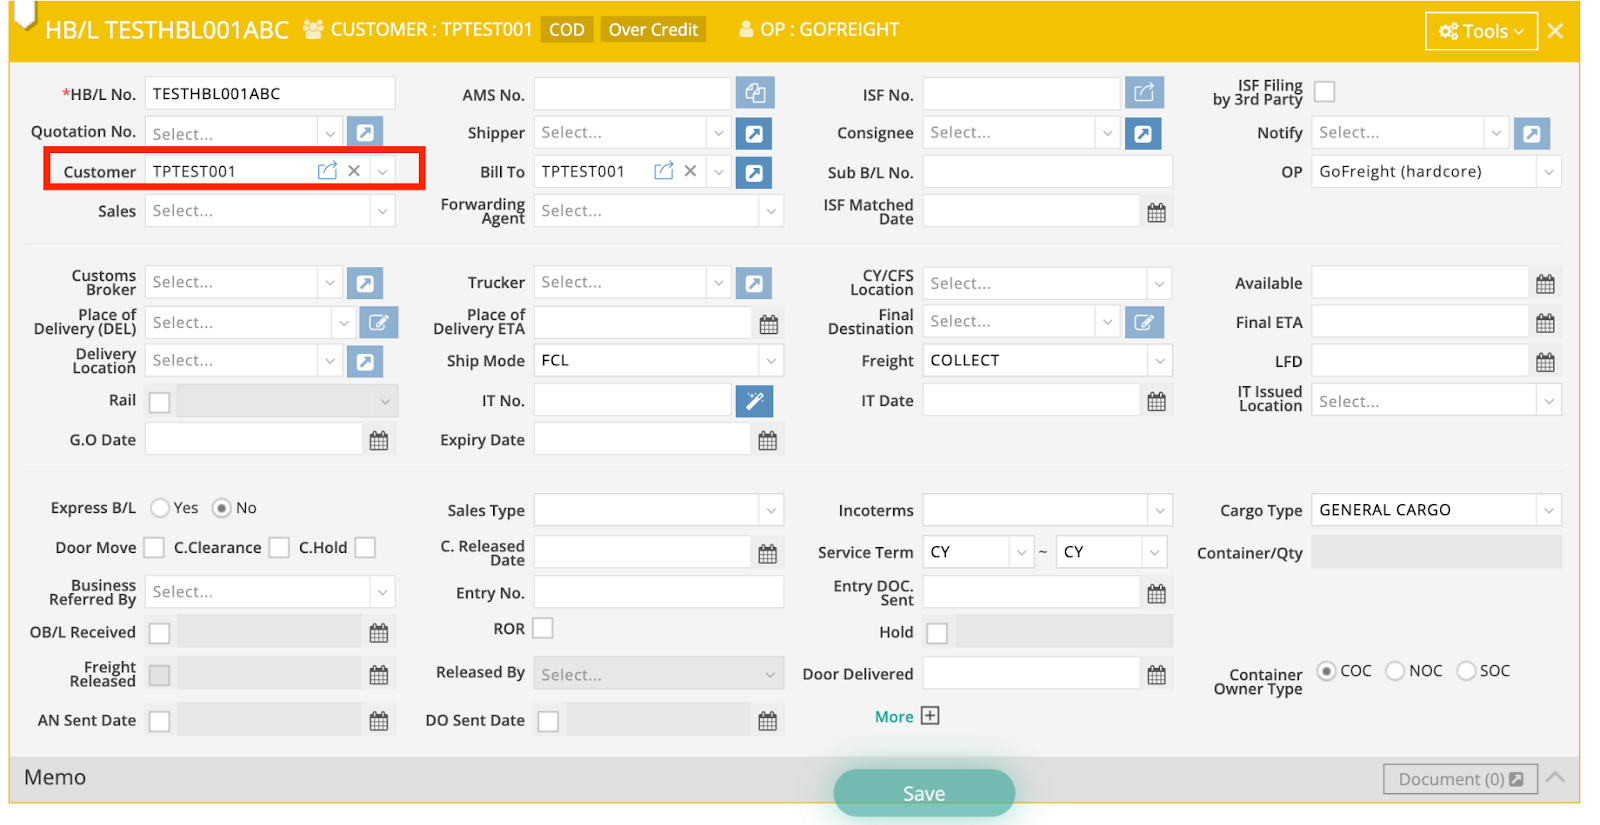Click the copy icon next to AMS No.
The height and width of the screenshot is (825, 1600).
coord(755,93)
